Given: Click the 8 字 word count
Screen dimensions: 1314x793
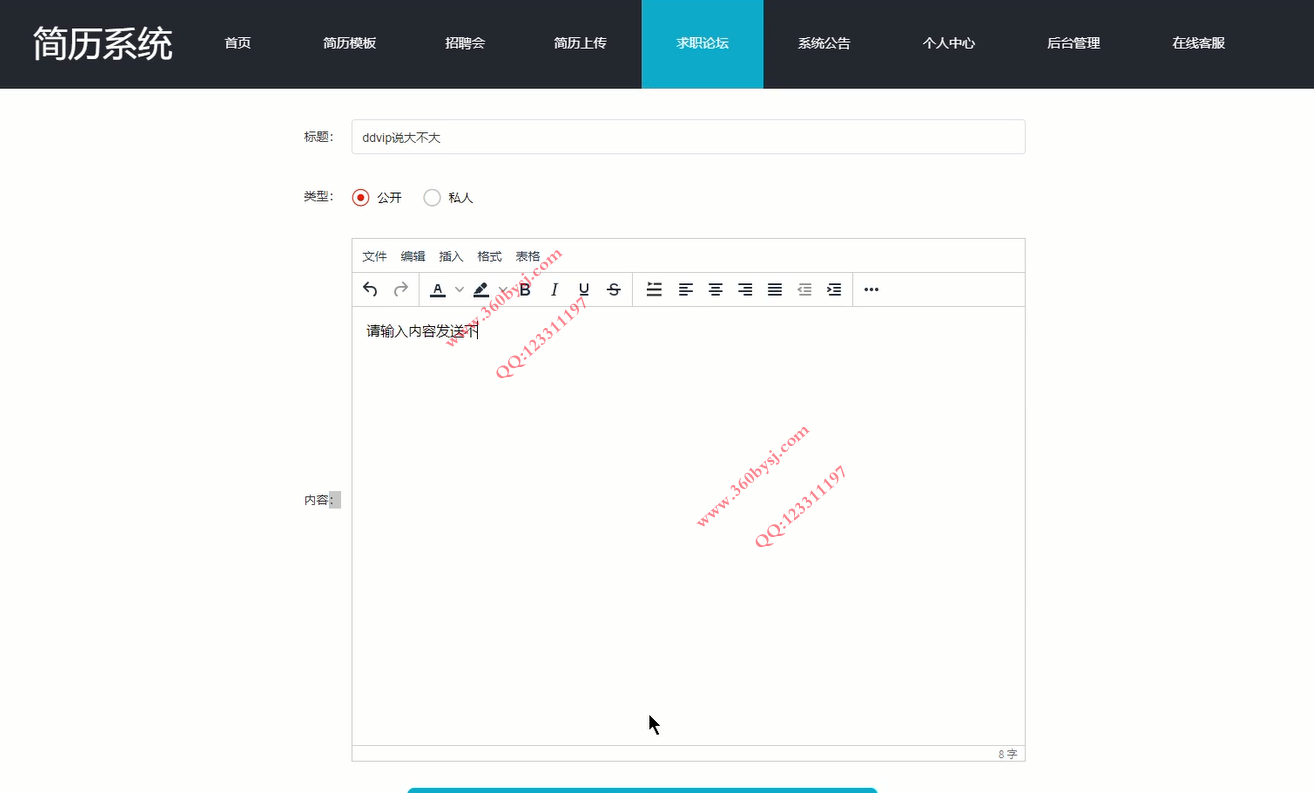Looking at the screenshot, I should [1007, 754].
